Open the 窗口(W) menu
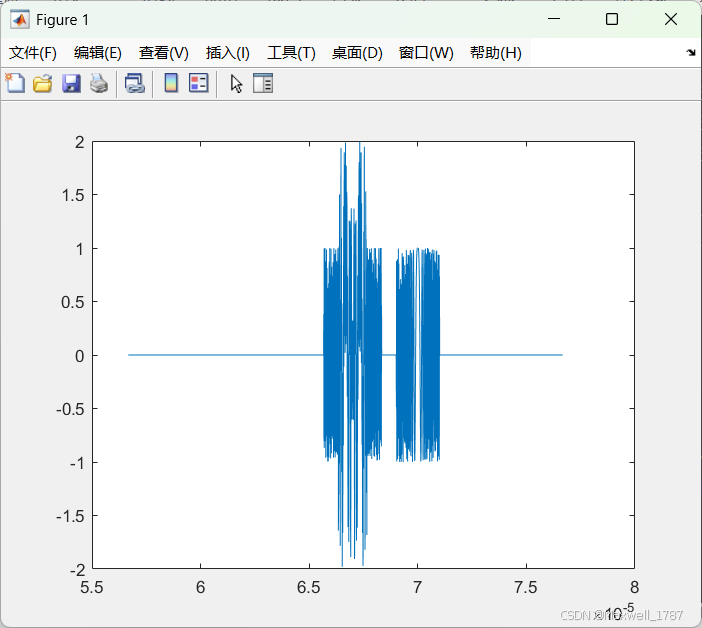Screen dimensions: 702x628 click(x=426, y=53)
